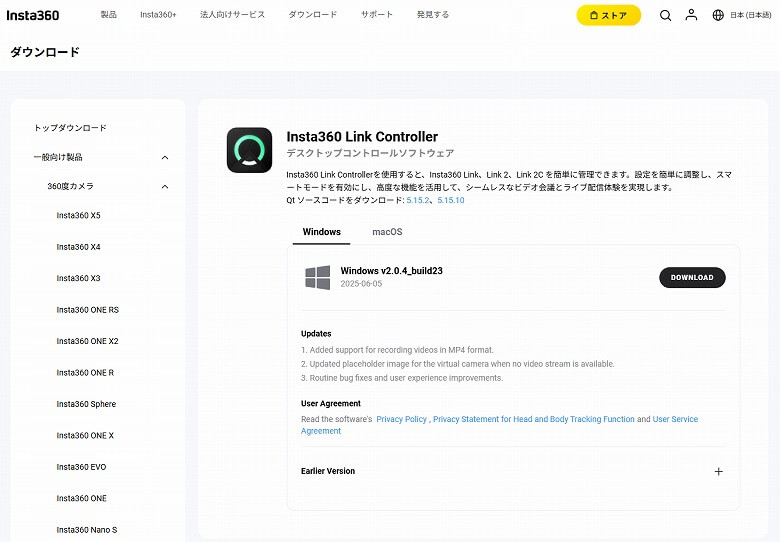The width and height of the screenshot is (780, 542).
Task: Open the サポート menu
Action: (377, 15)
